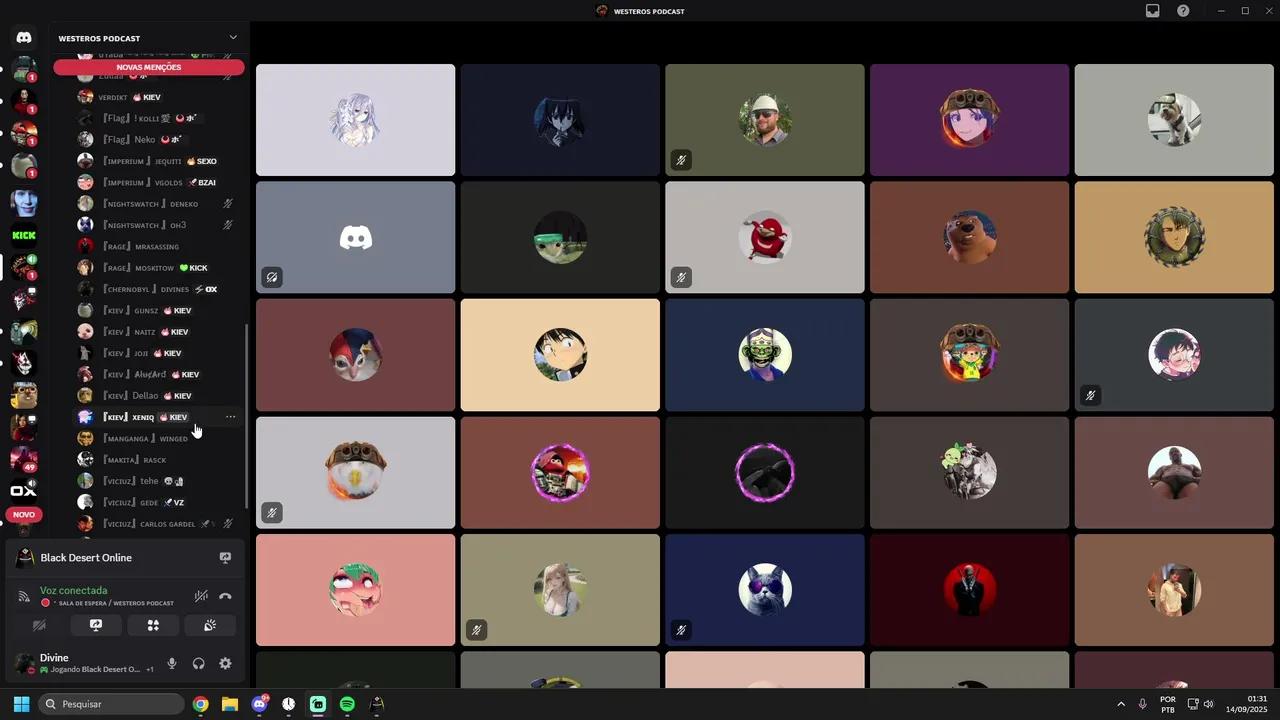Open Spotify from the taskbar
The image size is (1280, 720).
click(x=347, y=704)
